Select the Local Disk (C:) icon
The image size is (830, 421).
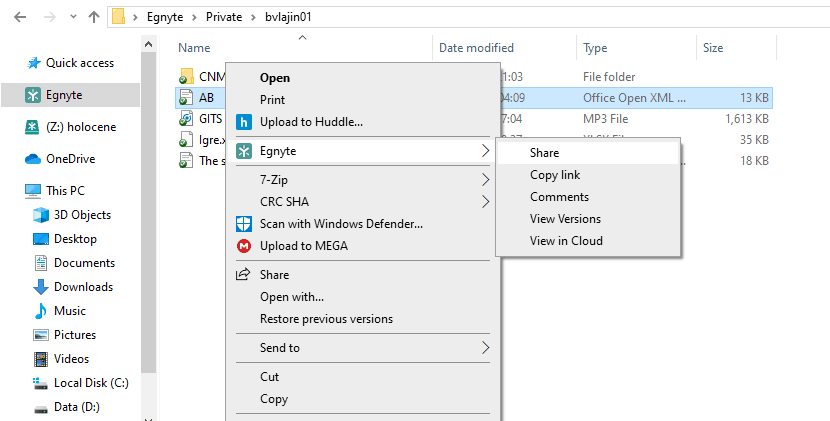(41, 383)
